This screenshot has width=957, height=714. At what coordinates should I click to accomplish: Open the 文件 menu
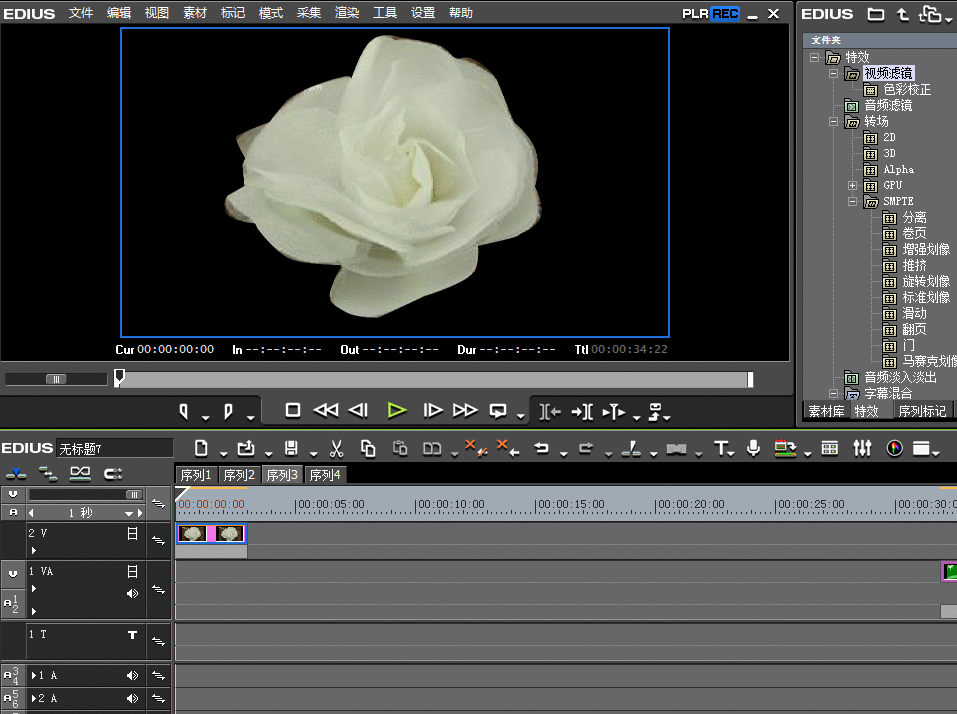81,13
